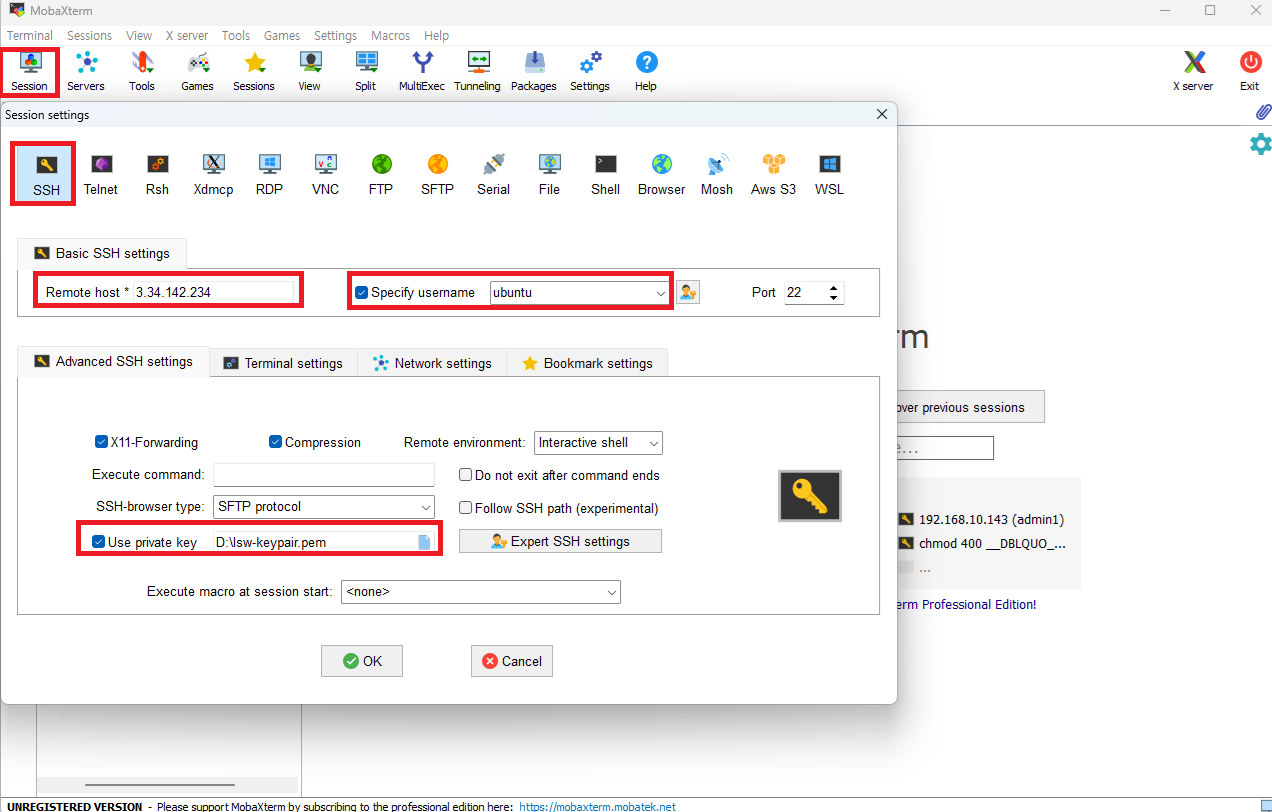The image size is (1272, 812).
Task: Enable Do not exit after command ends
Action: coord(465,475)
